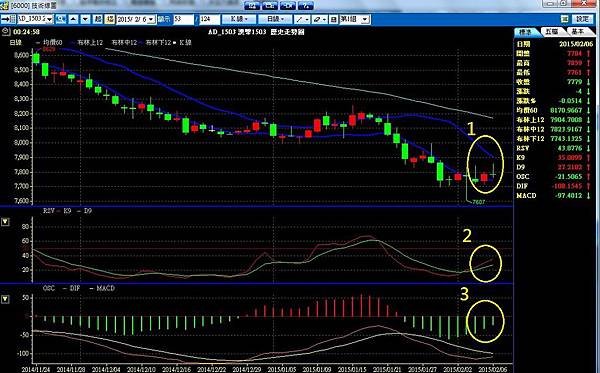This screenshot has height=373, width=600.
Task: Collapse the OSC DIF MACD indicator pane
Action: tap(5, 299)
